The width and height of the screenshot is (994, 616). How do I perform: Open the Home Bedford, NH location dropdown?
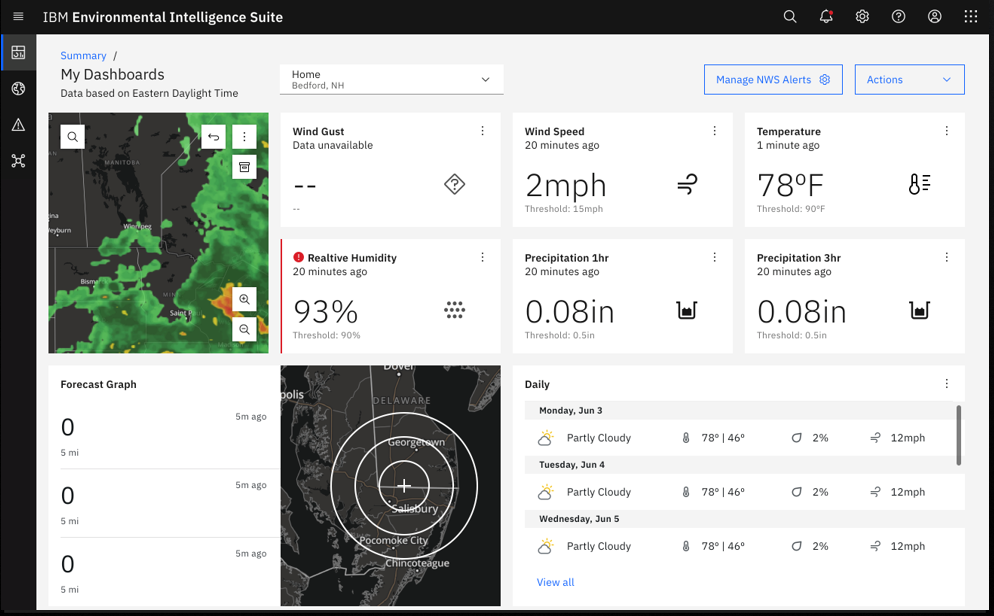click(391, 78)
